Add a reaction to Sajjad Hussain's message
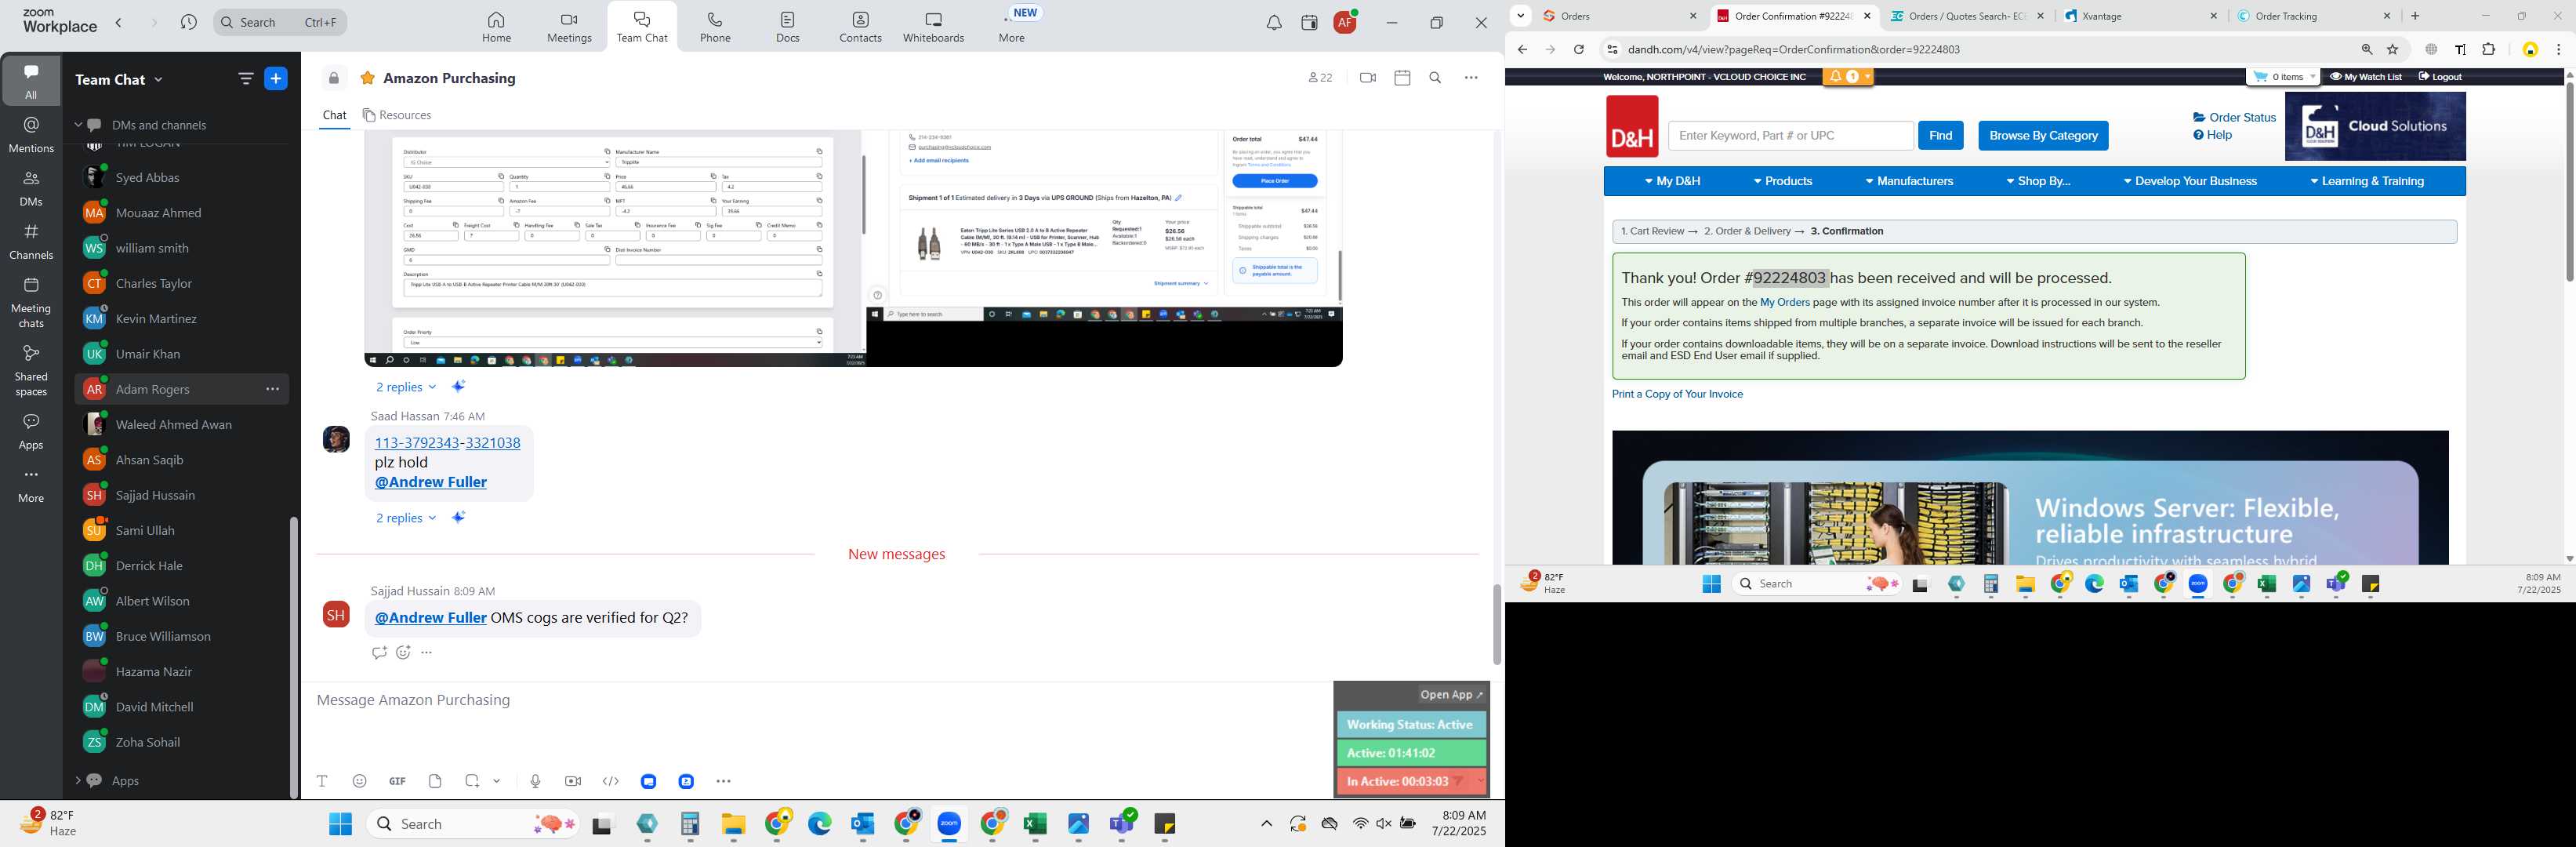 [403, 653]
